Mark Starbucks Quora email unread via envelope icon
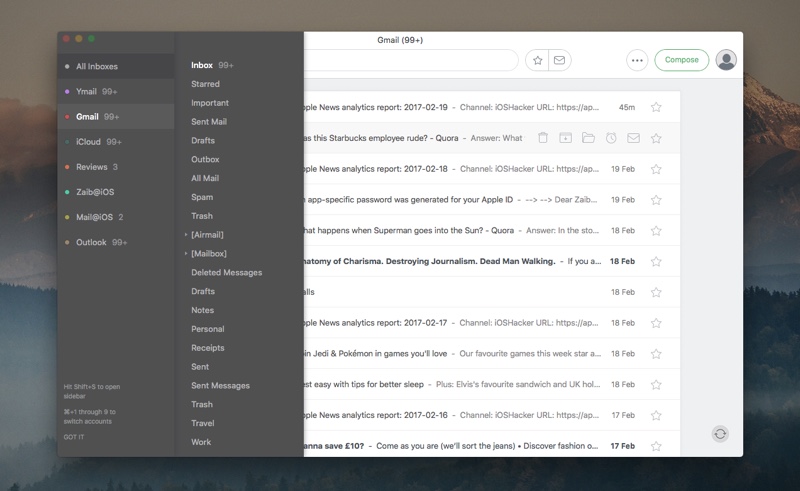 (x=633, y=138)
